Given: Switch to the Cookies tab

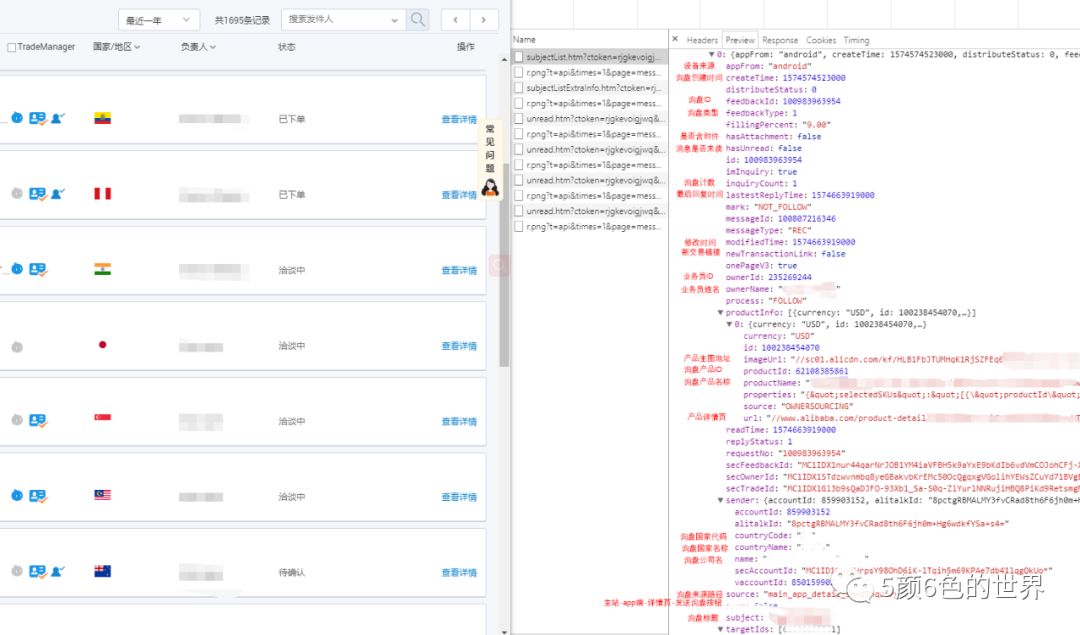Looking at the screenshot, I should pyautogui.click(x=821, y=40).
